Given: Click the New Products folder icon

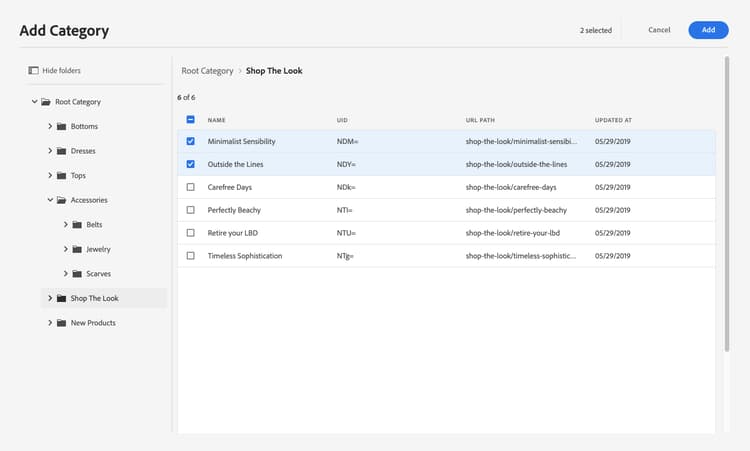Looking at the screenshot, I should (62, 323).
